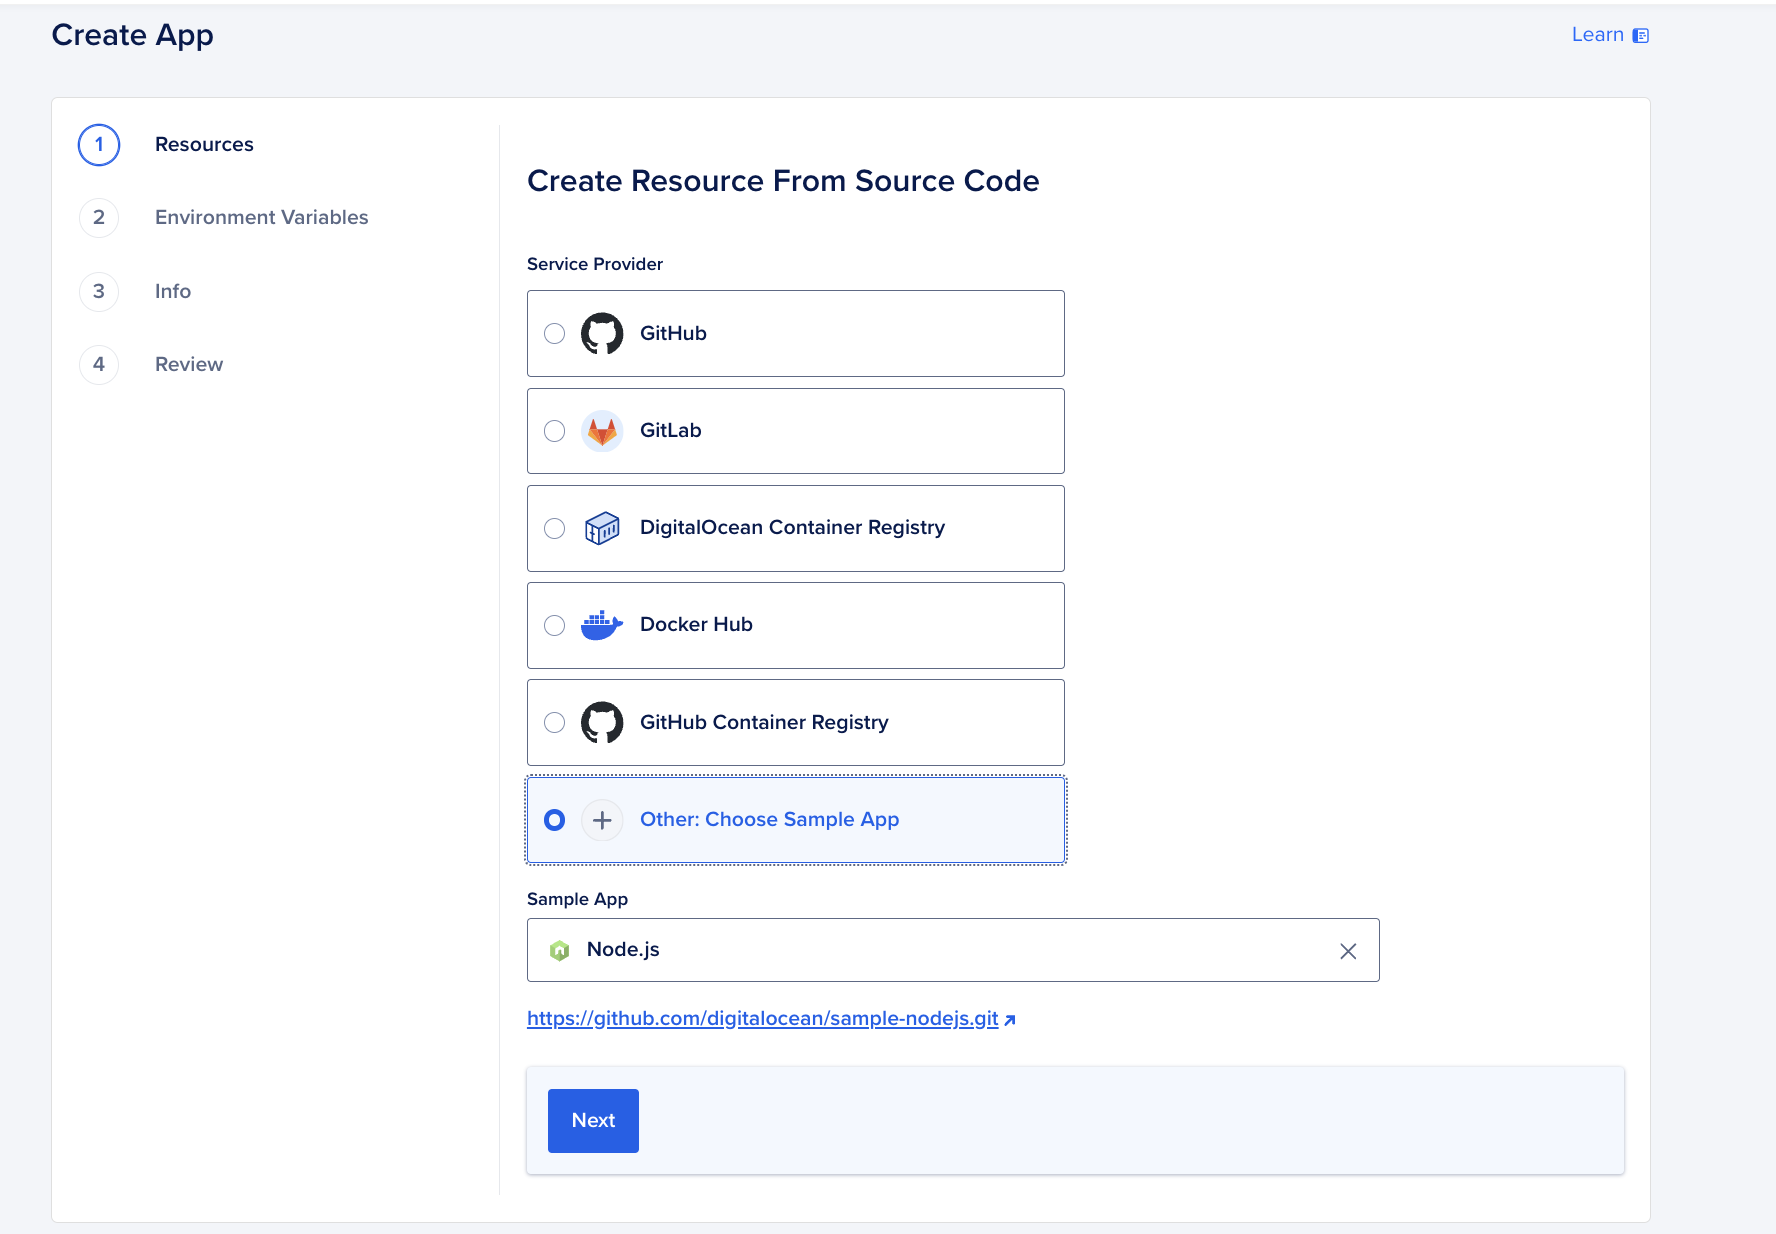Viewport: 1776px width, 1234px height.
Task: Click the Node.js hexagon icon
Action: tap(560, 950)
